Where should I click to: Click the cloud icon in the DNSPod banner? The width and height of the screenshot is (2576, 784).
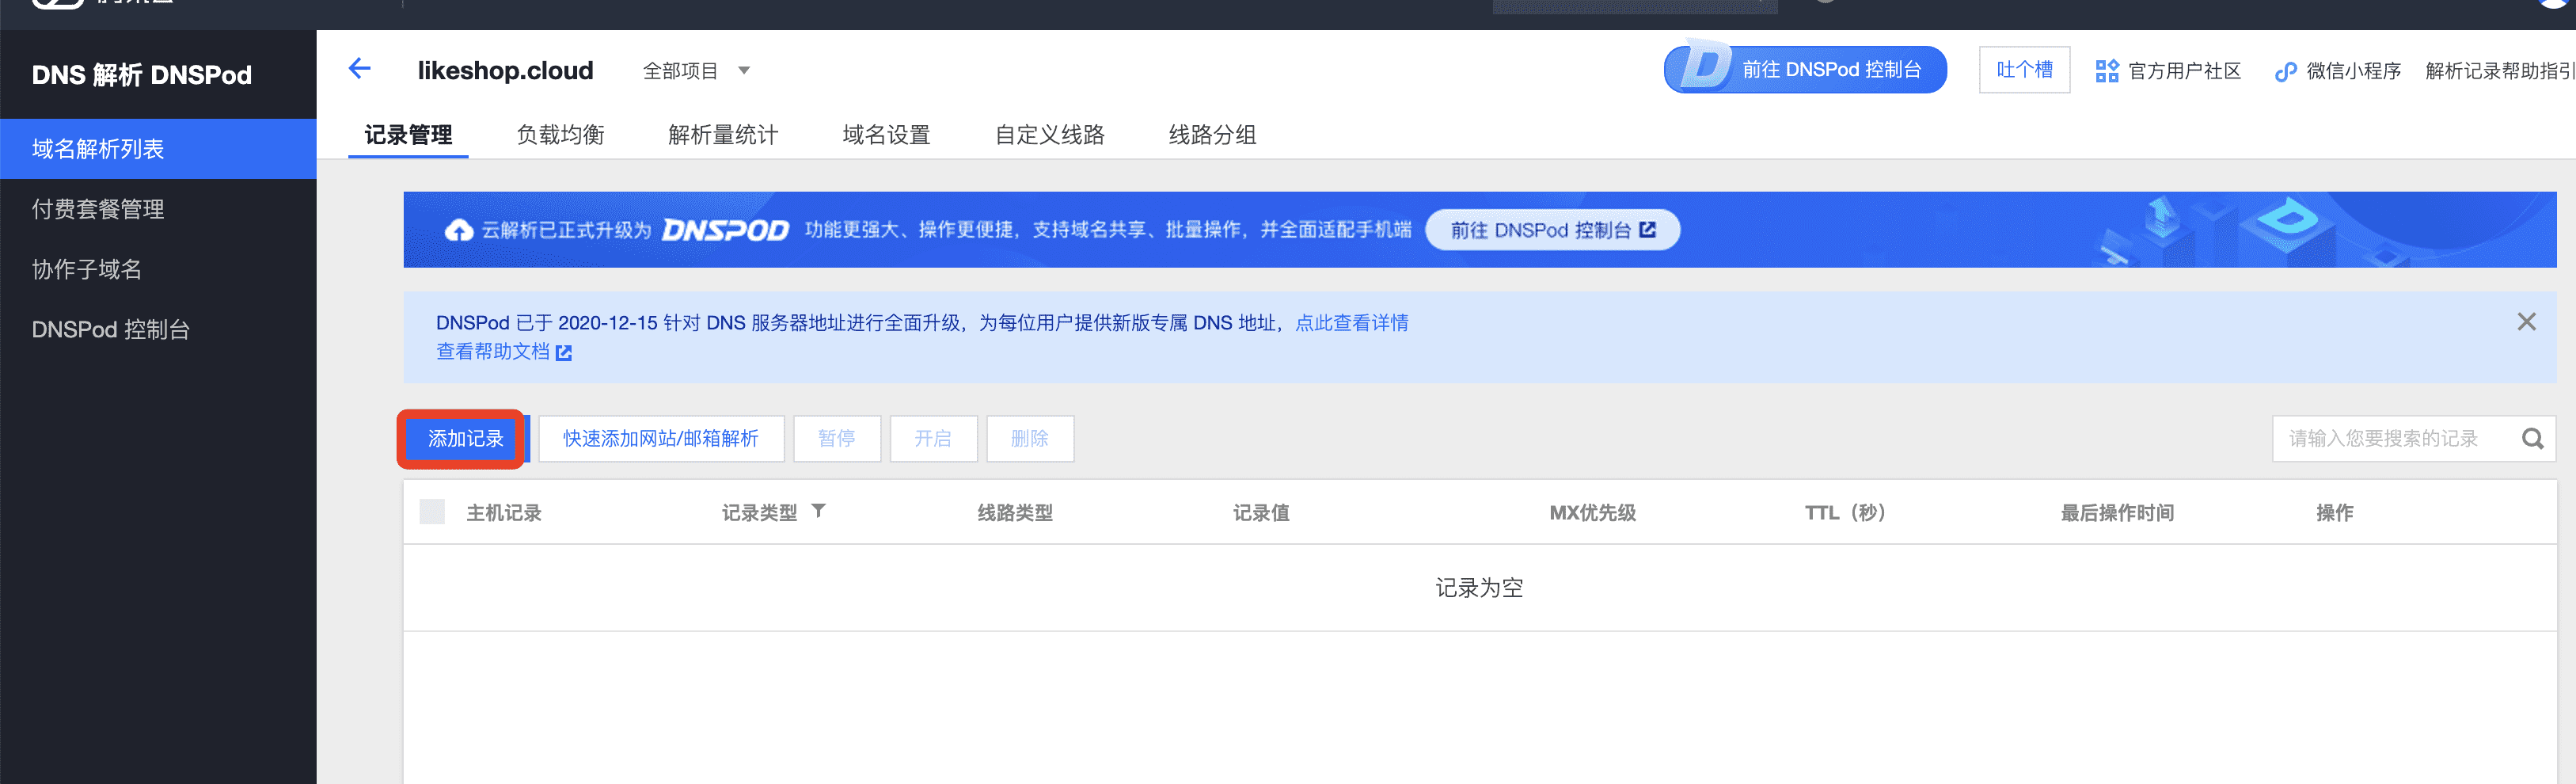[459, 230]
